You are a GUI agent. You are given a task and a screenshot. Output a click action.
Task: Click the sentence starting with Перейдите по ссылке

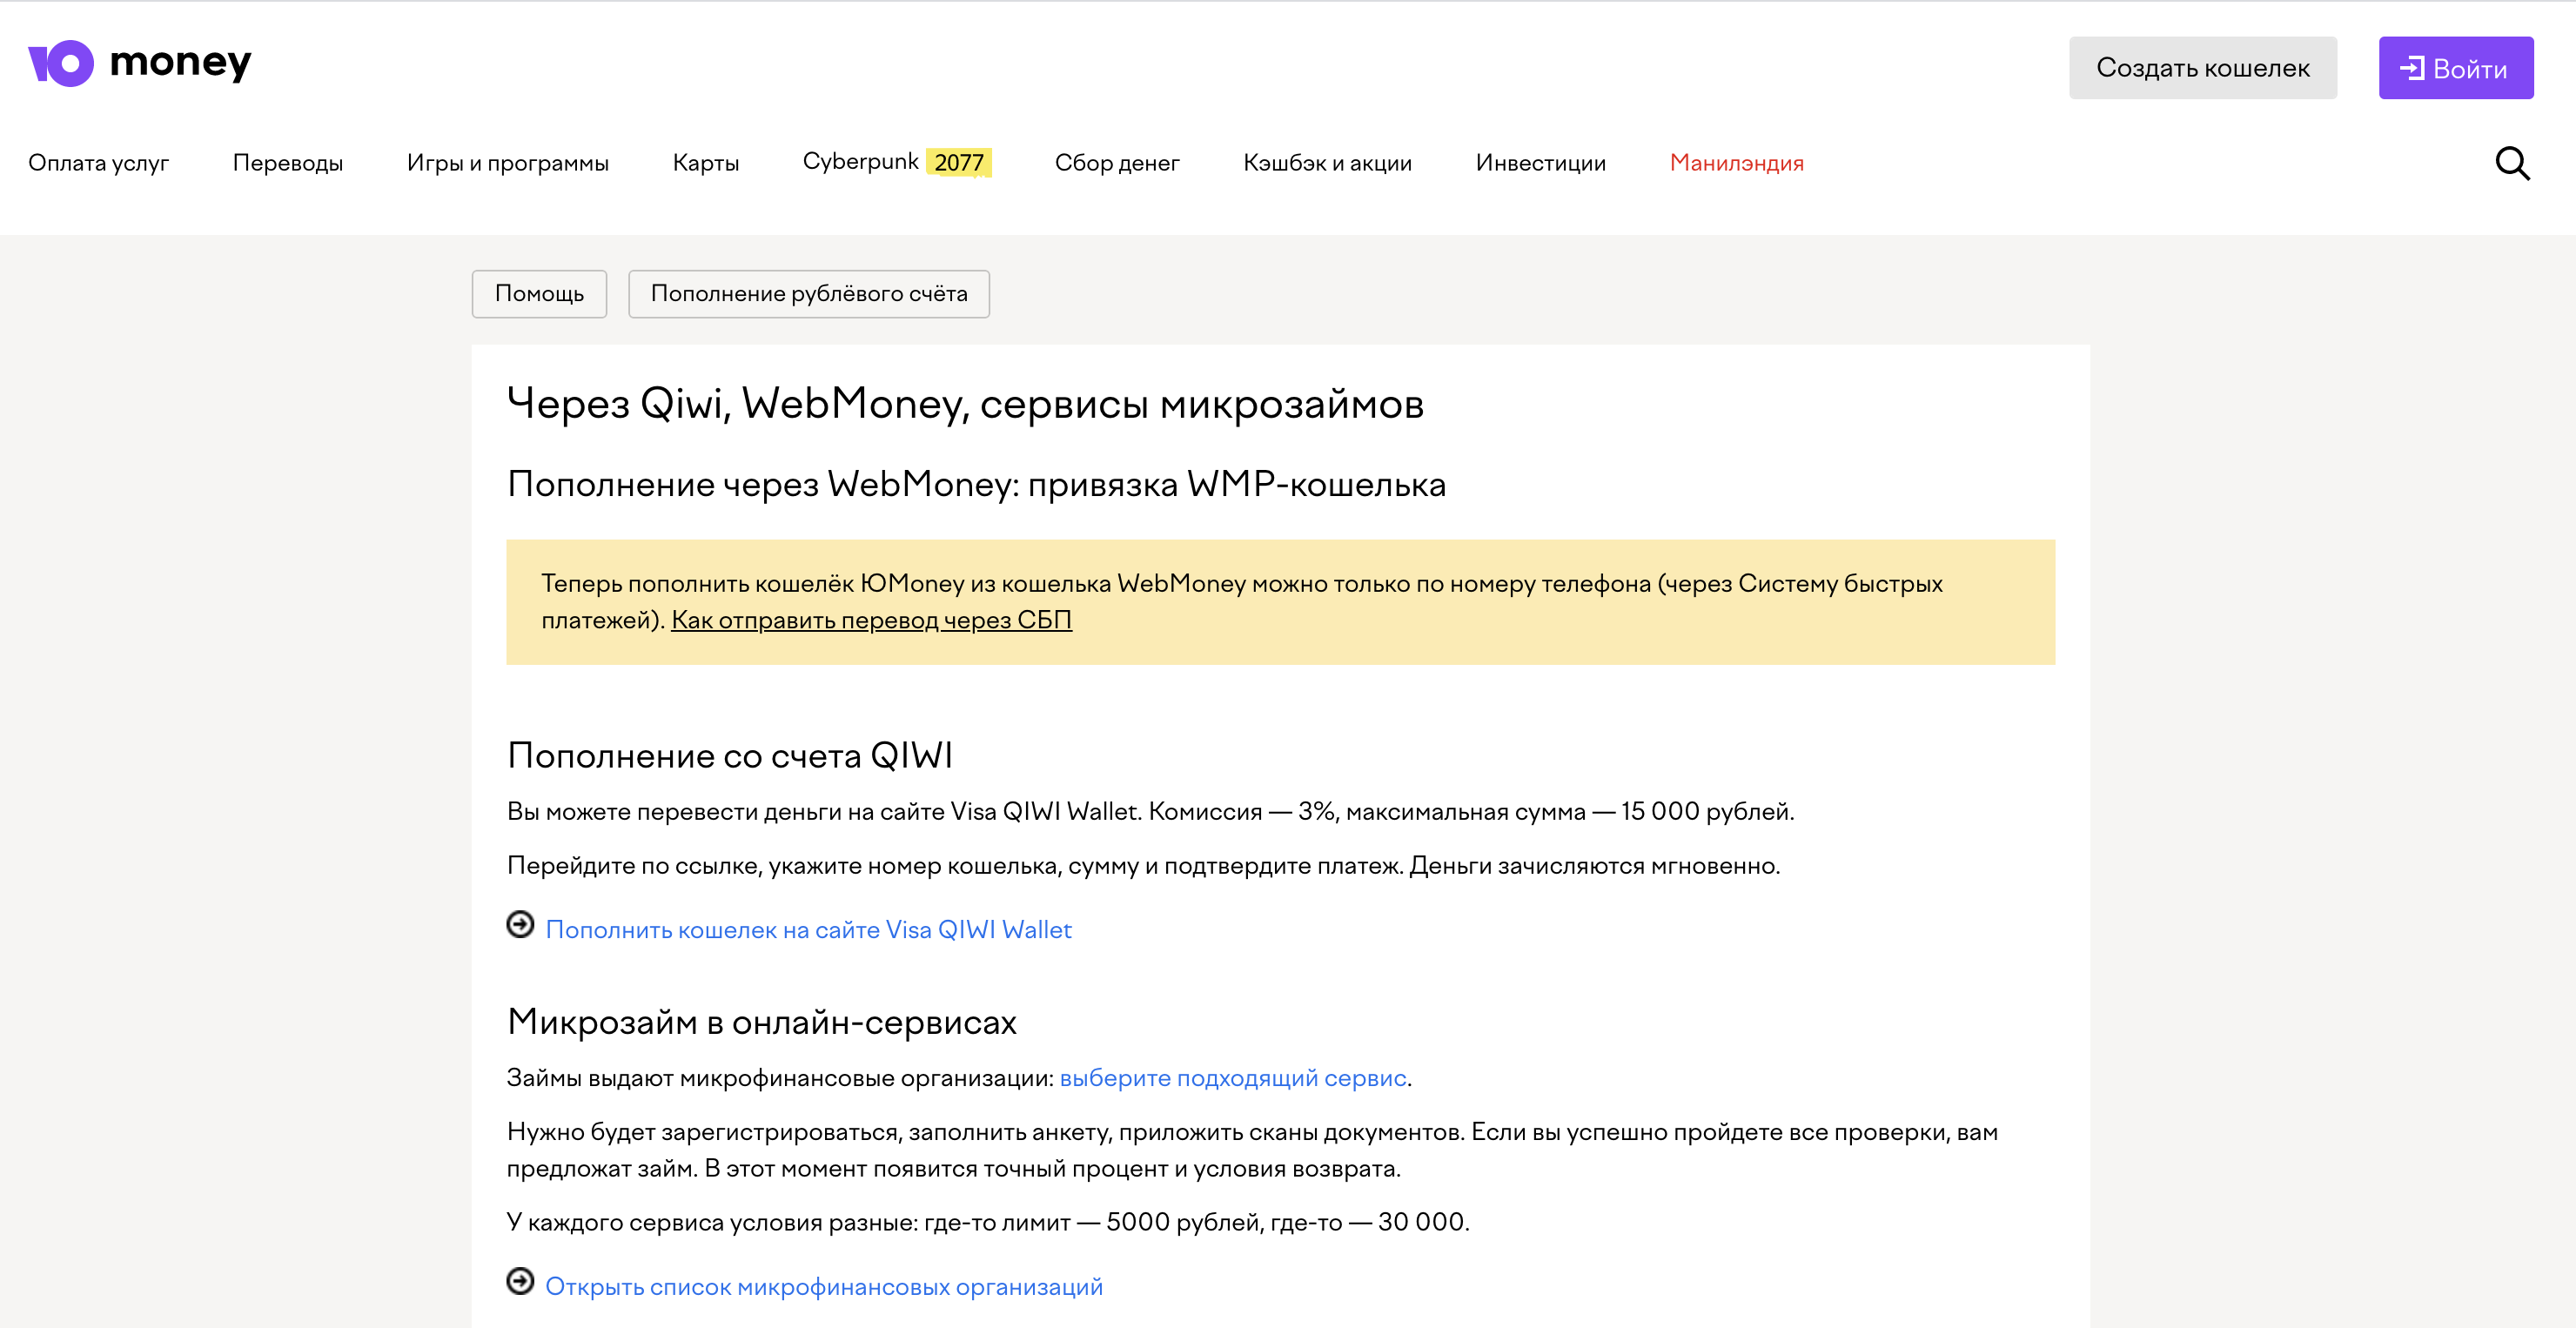[x=1143, y=865]
